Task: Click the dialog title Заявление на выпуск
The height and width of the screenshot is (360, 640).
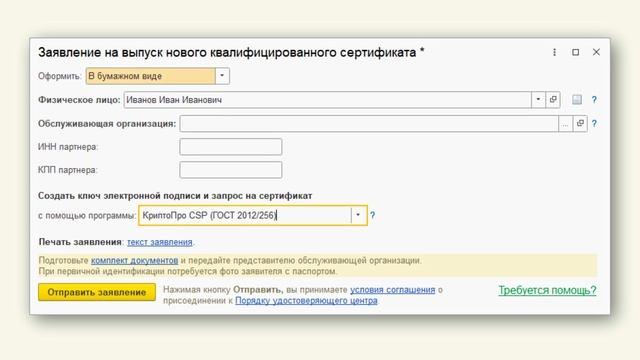Action: (x=231, y=52)
